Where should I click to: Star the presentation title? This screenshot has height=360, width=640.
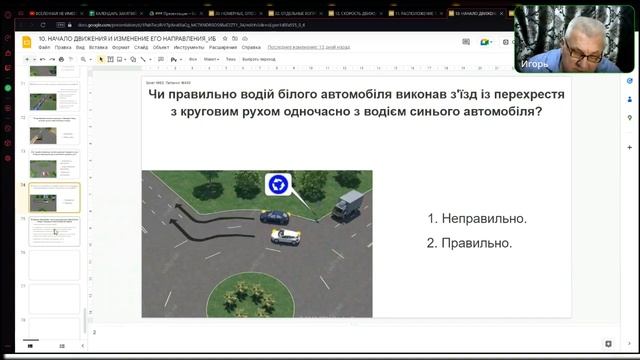coord(225,38)
